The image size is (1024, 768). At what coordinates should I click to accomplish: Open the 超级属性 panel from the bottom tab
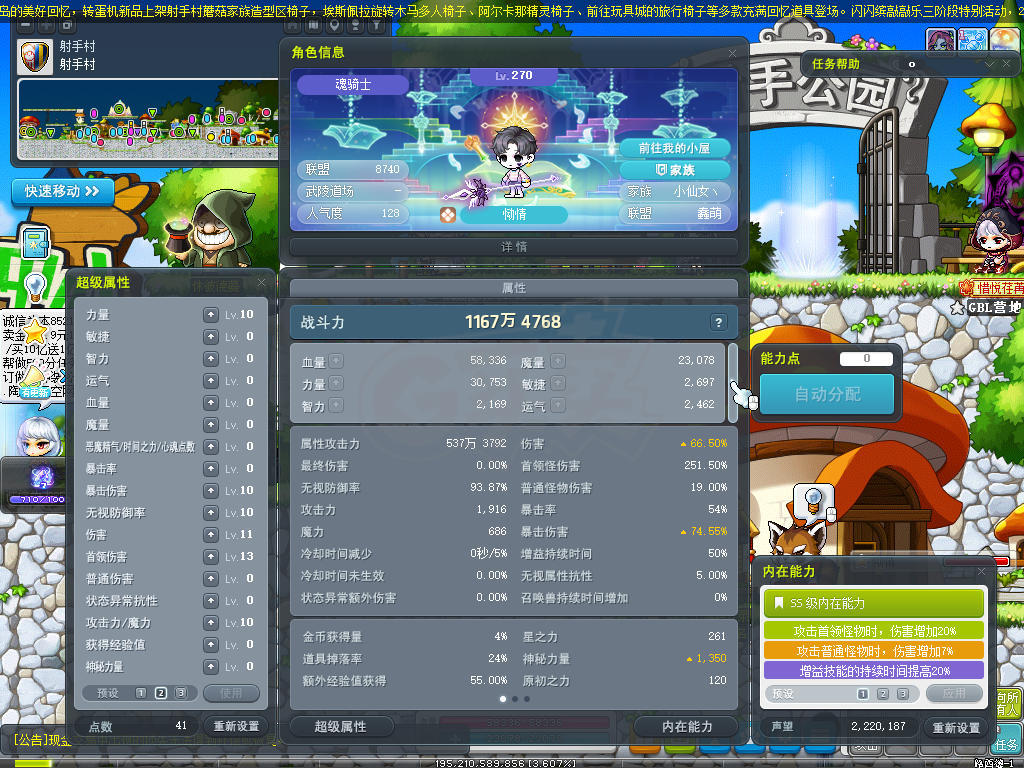pos(341,726)
